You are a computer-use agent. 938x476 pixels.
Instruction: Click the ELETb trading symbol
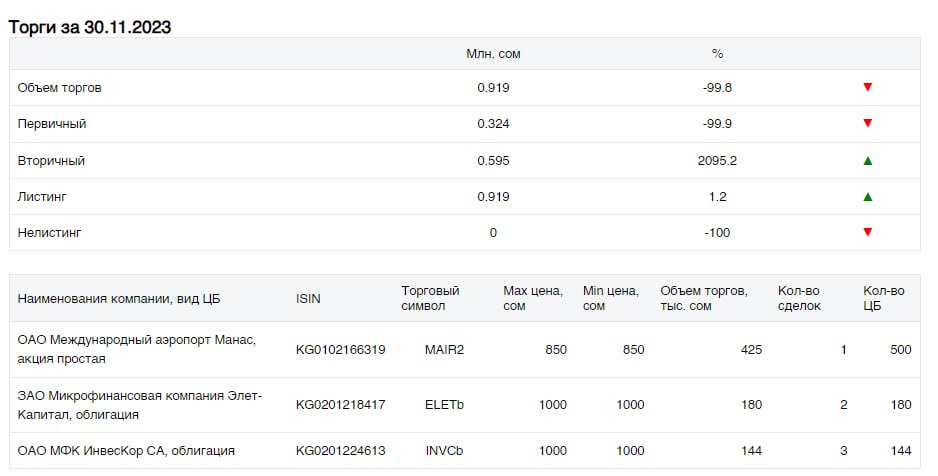pyautogui.click(x=444, y=405)
